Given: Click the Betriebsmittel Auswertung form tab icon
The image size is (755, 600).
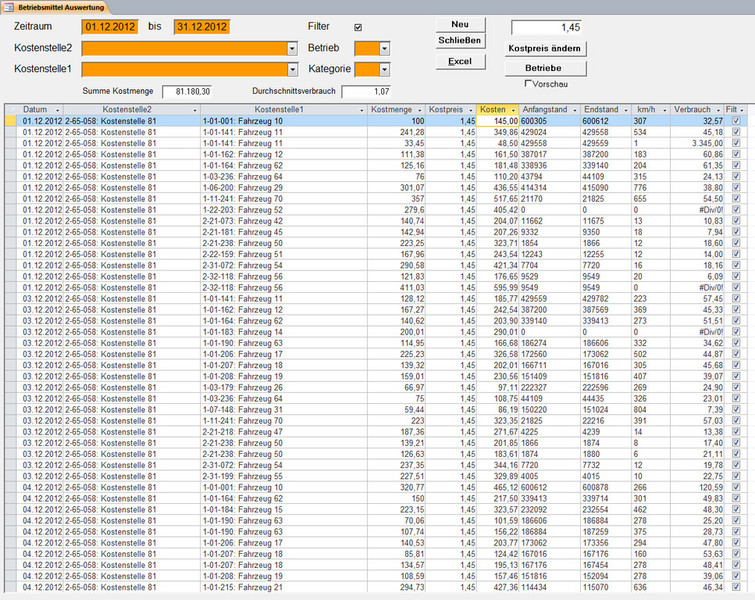Looking at the screenshot, I should (8, 7).
